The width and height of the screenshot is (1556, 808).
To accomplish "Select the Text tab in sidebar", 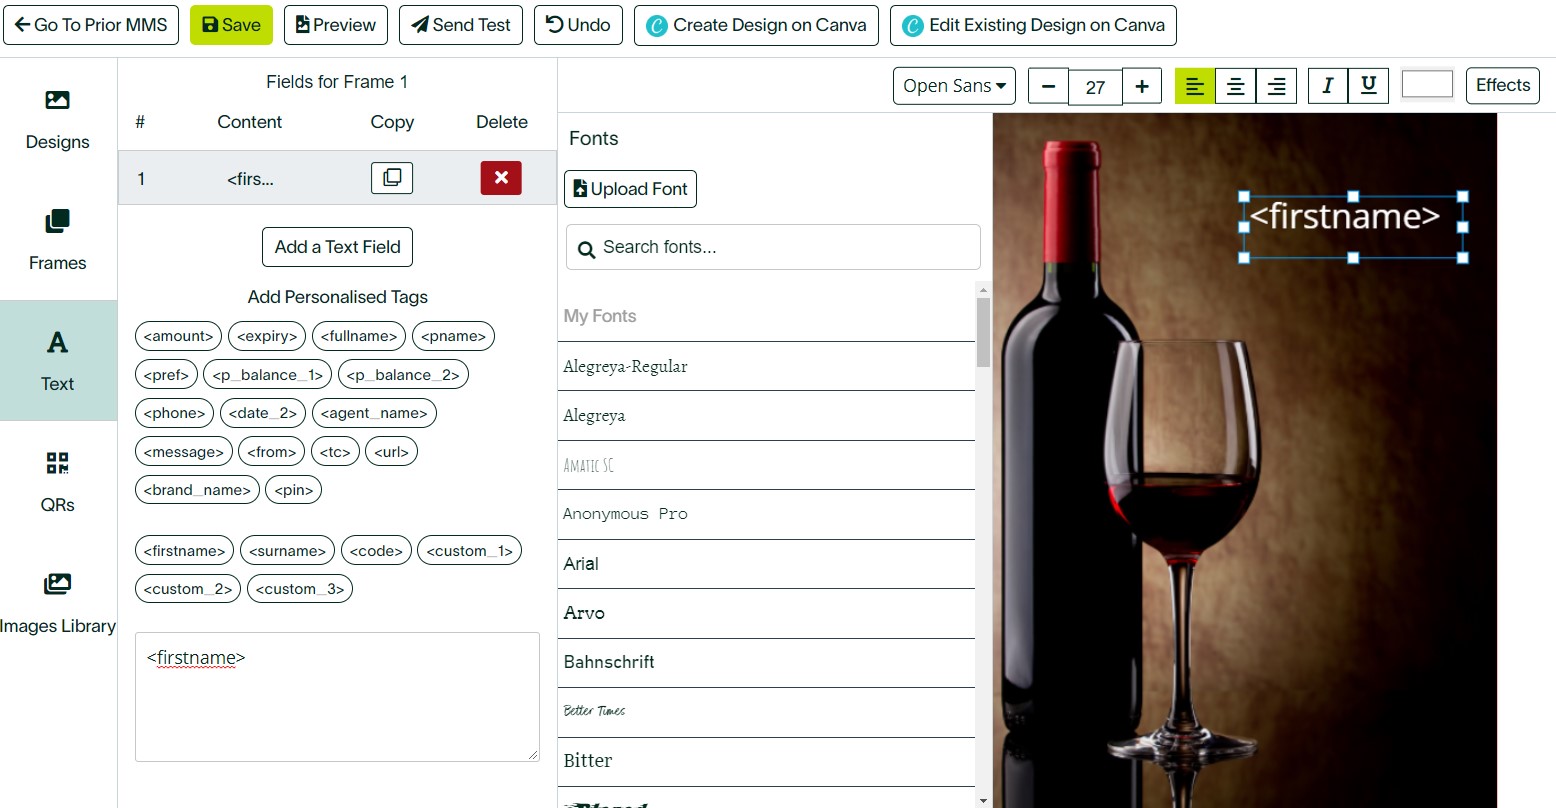I will [x=58, y=361].
